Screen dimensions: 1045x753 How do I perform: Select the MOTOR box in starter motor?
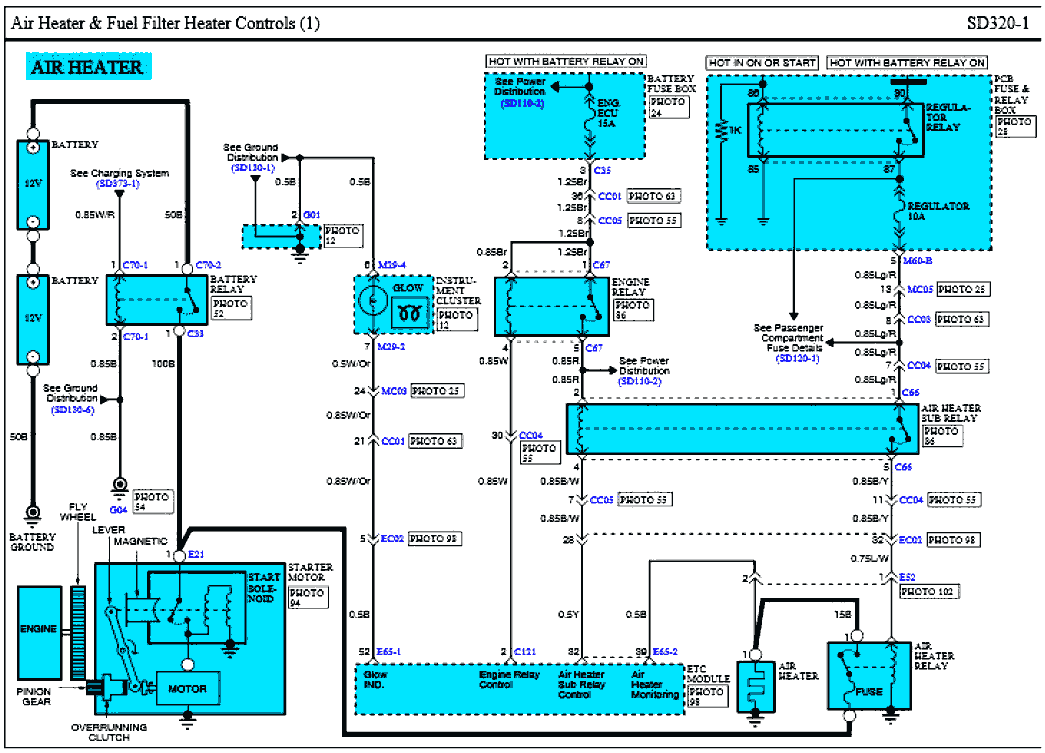[x=187, y=689]
